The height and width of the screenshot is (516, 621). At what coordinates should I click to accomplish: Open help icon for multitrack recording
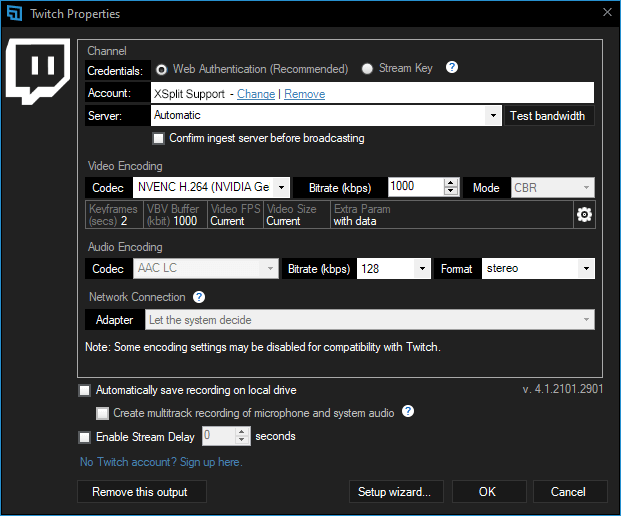click(x=408, y=411)
